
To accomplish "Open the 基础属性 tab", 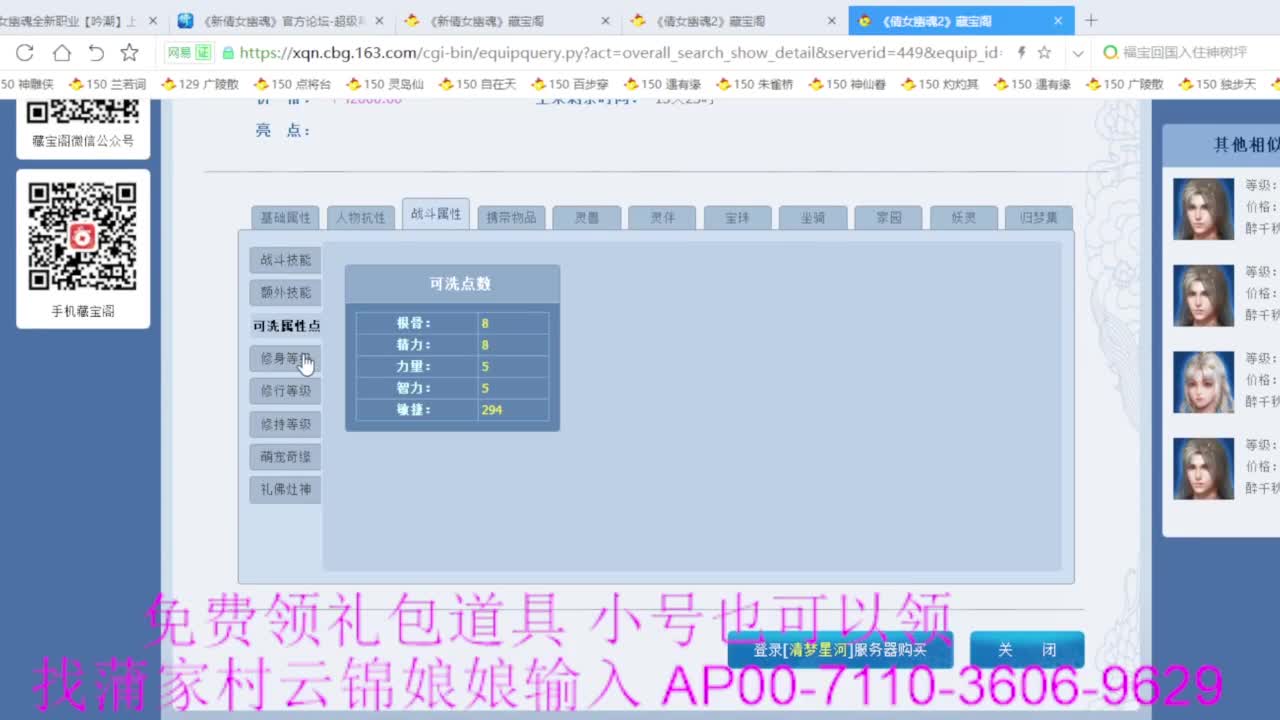I will (286, 218).
